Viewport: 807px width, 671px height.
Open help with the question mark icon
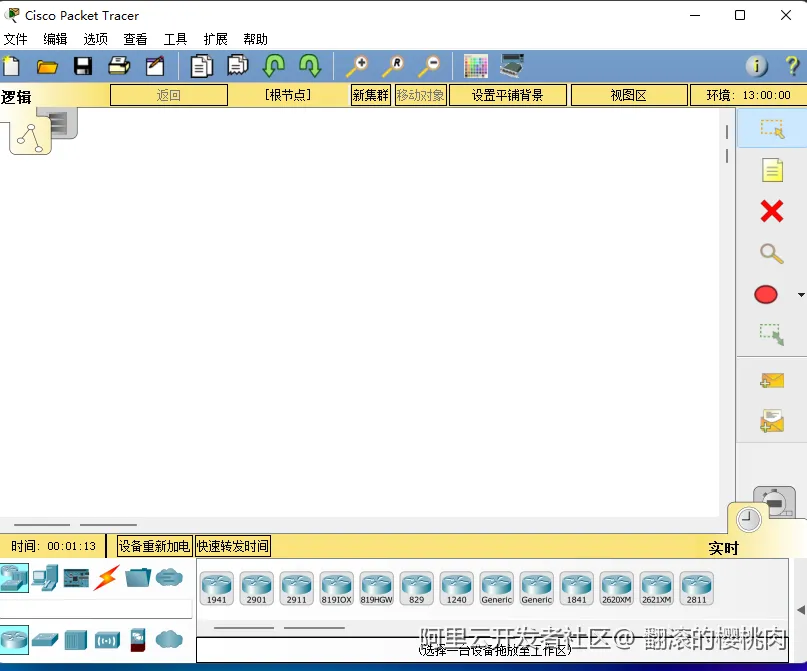point(793,66)
